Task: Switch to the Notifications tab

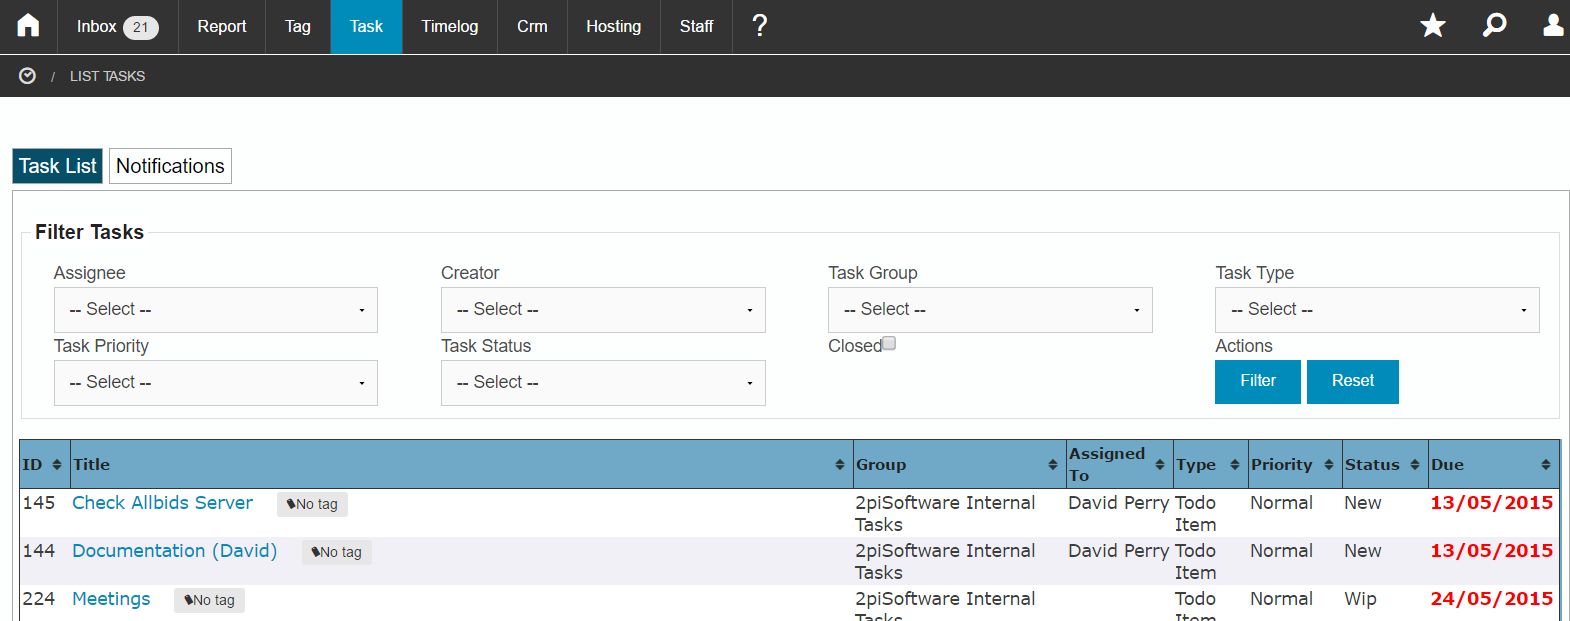Action: [x=170, y=166]
